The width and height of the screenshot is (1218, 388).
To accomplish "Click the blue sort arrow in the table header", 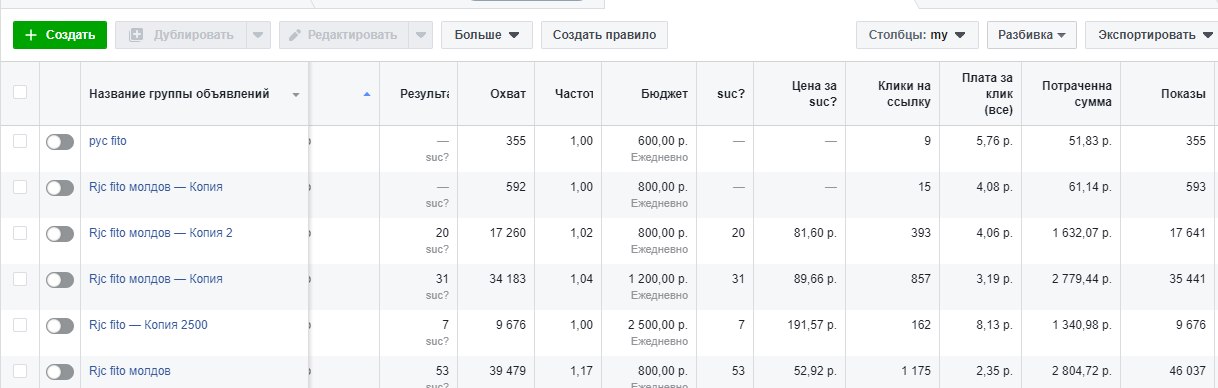I will coord(366,94).
